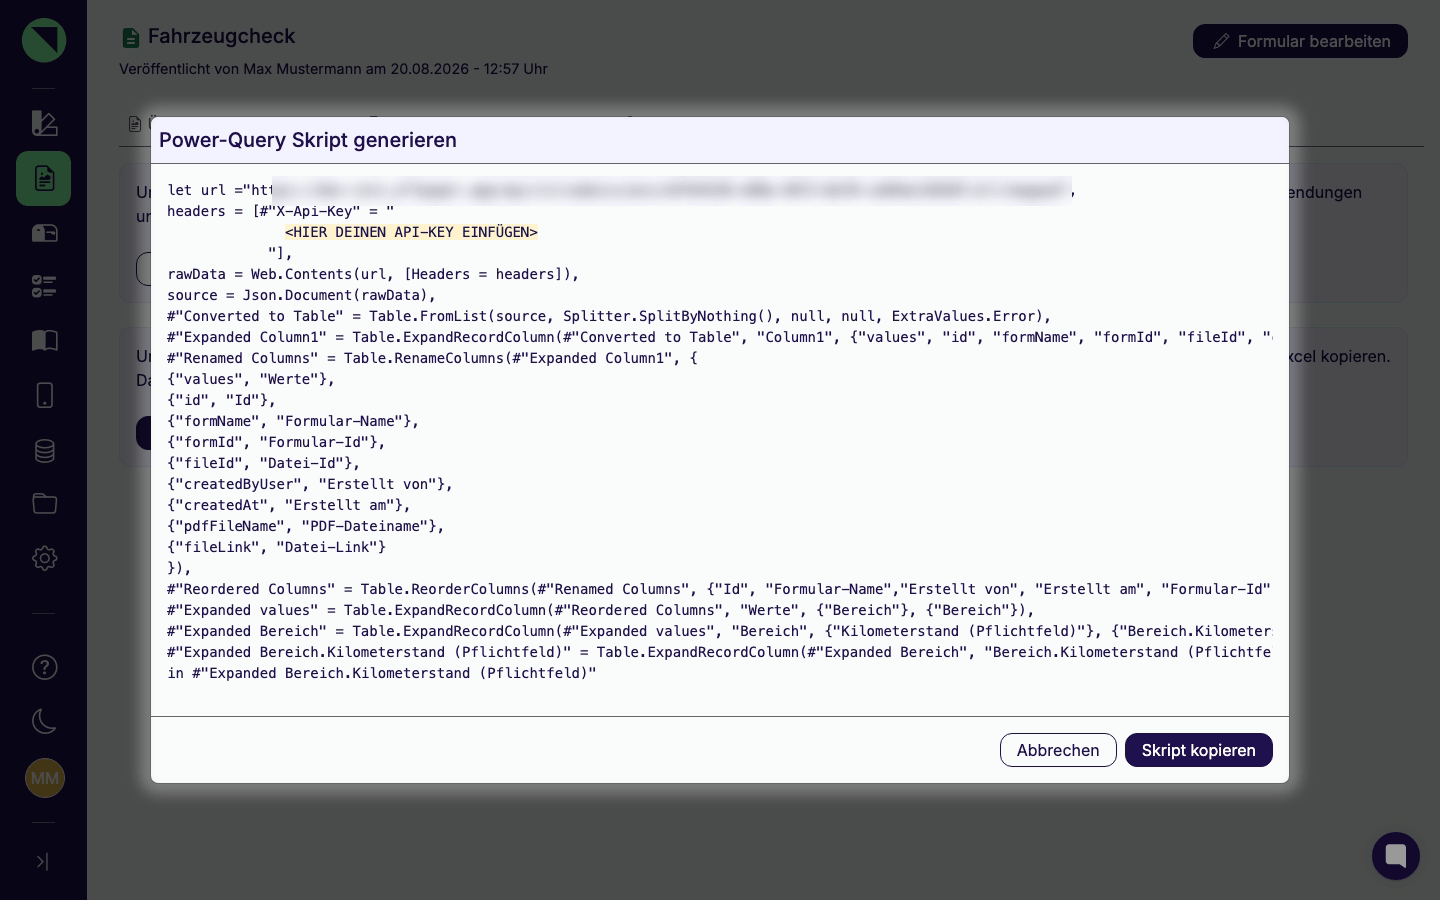
Task: Expand the sidebar with arrow icon
Action: (x=42, y=861)
